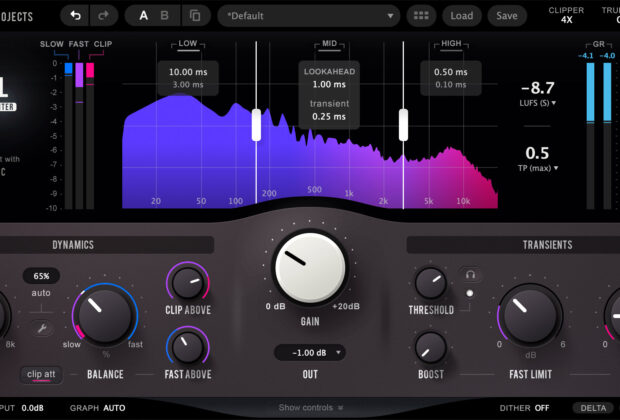This screenshot has width=620, height=420.
Task: Click the FAST ABOVE knob
Action: (188, 347)
